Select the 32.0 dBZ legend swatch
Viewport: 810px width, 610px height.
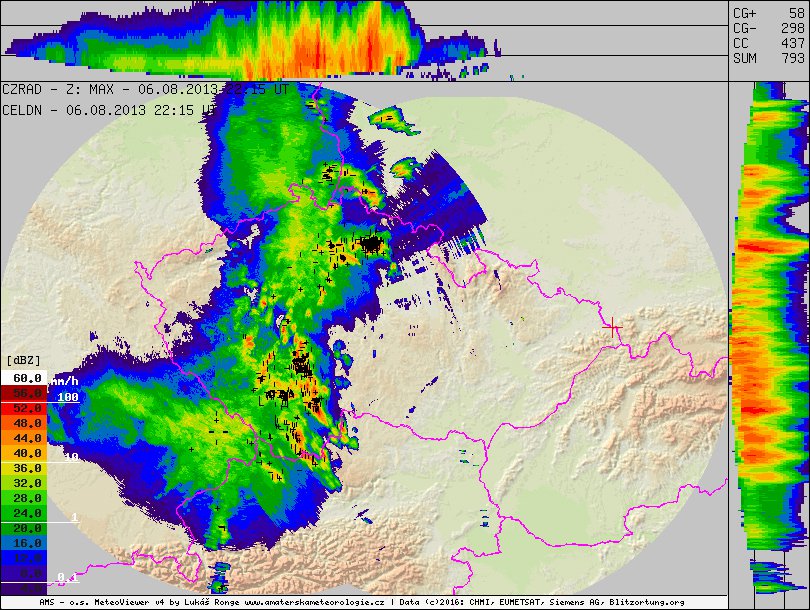pos(24,483)
